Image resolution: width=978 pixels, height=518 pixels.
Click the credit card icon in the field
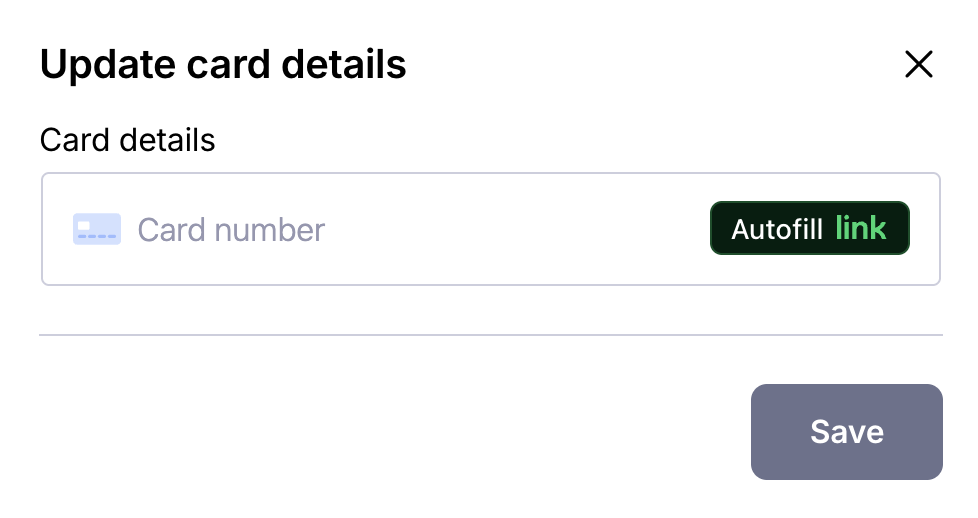97,230
